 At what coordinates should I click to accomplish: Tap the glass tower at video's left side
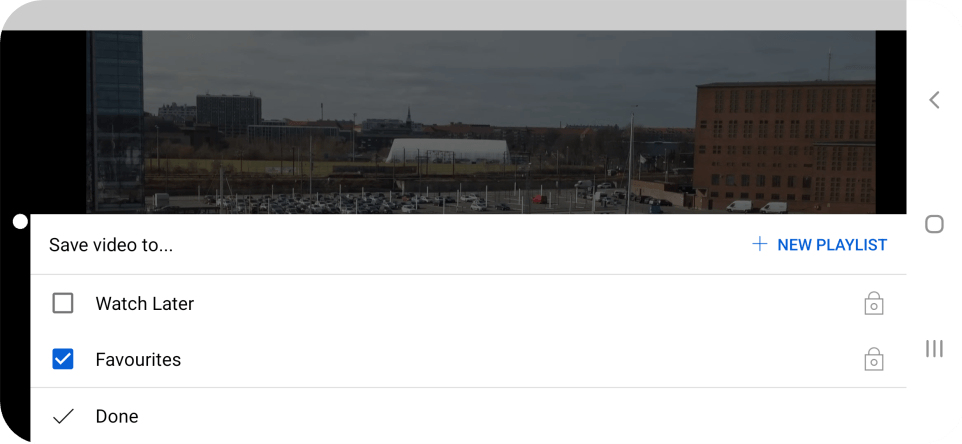click(x=115, y=121)
